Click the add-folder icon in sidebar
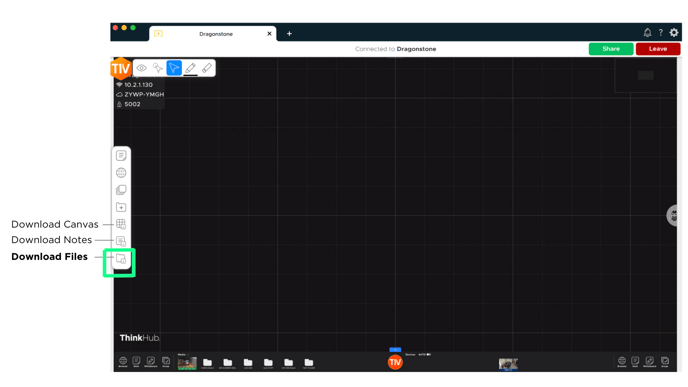Image resolution: width=688 pixels, height=387 pixels. point(121,207)
